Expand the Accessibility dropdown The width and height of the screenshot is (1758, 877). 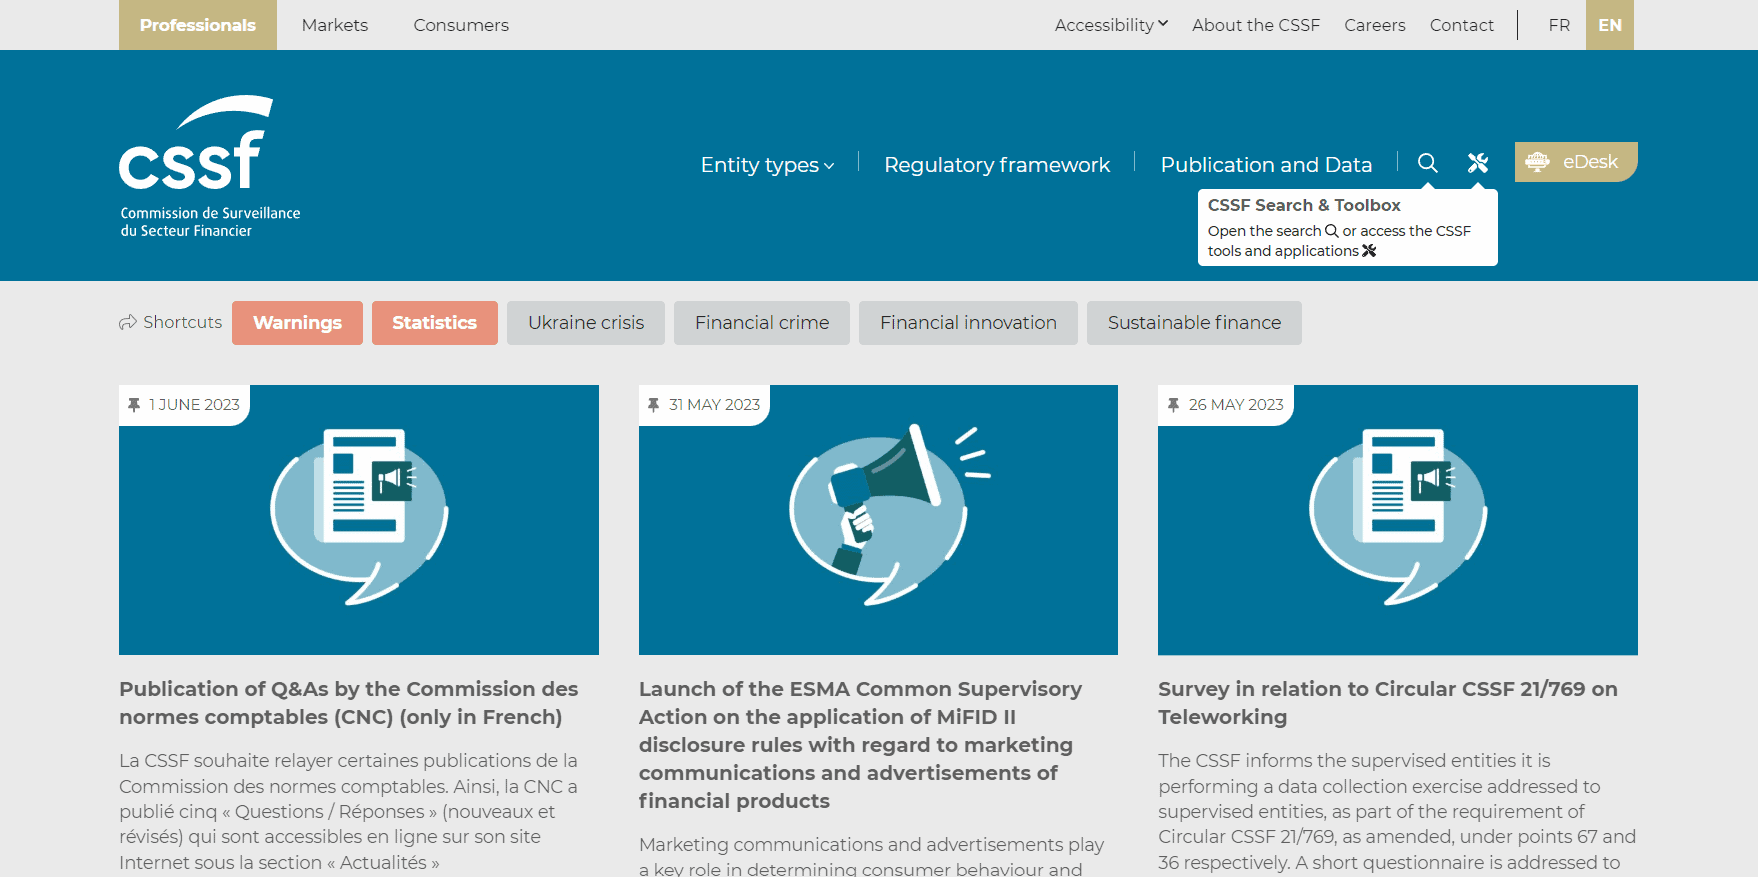tap(1111, 25)
